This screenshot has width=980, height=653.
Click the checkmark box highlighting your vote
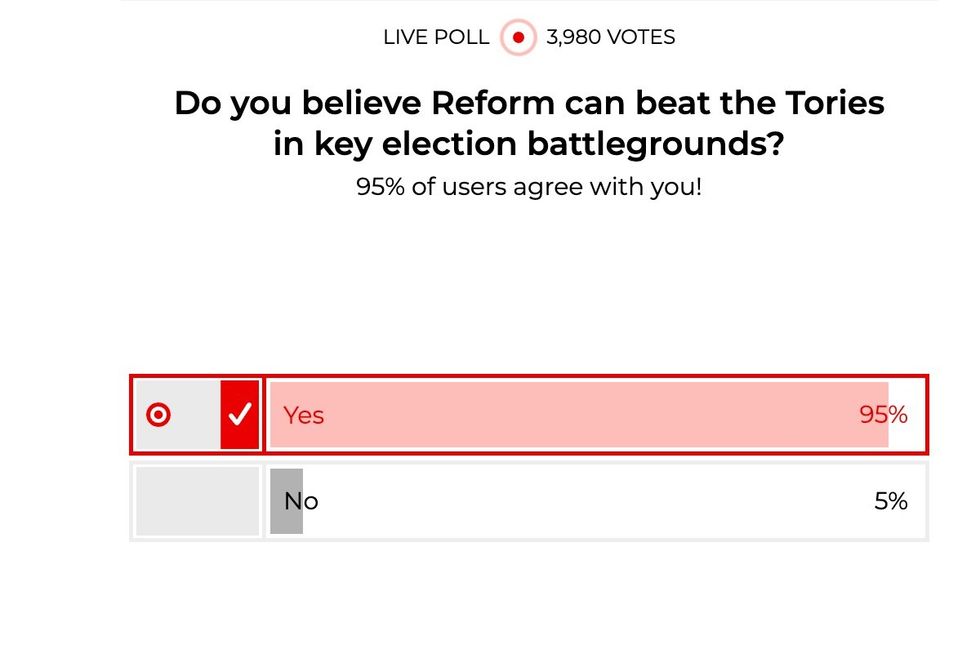click(x=240, y=412)
